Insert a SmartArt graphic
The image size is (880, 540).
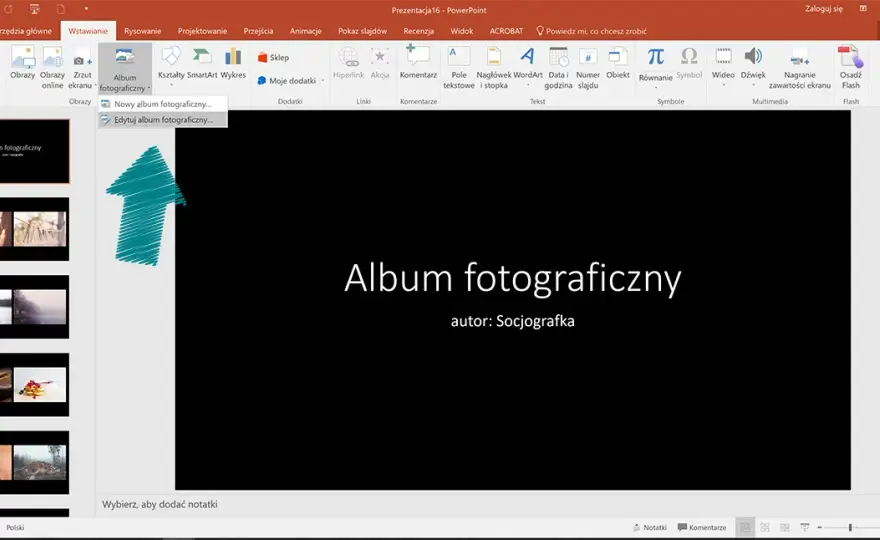pyautogui.click(x=201, y=62)
